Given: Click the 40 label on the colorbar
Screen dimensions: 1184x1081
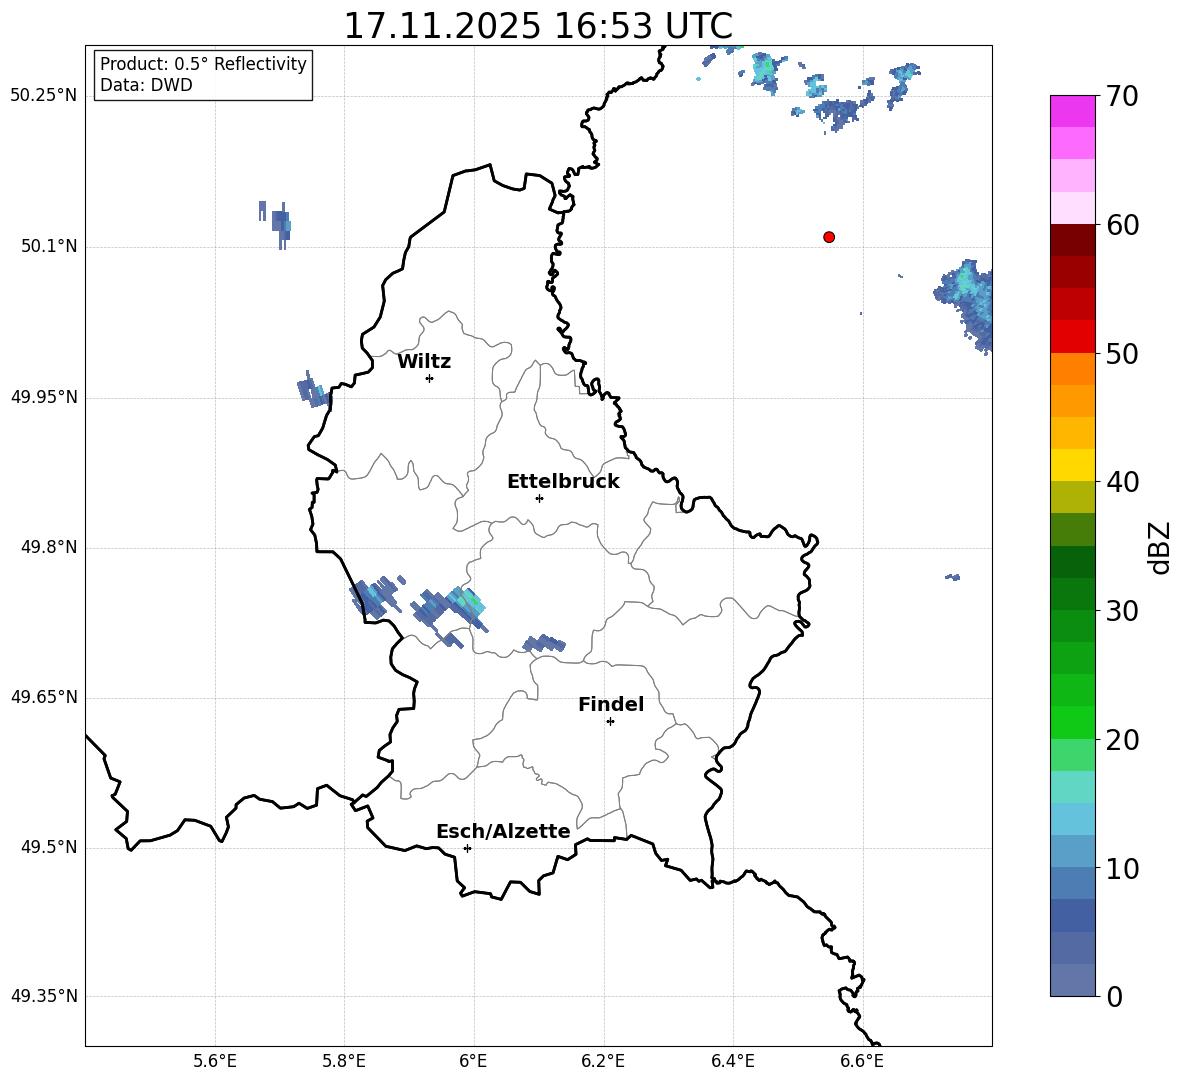Looking at the screenshot, I should [1122, 482].
